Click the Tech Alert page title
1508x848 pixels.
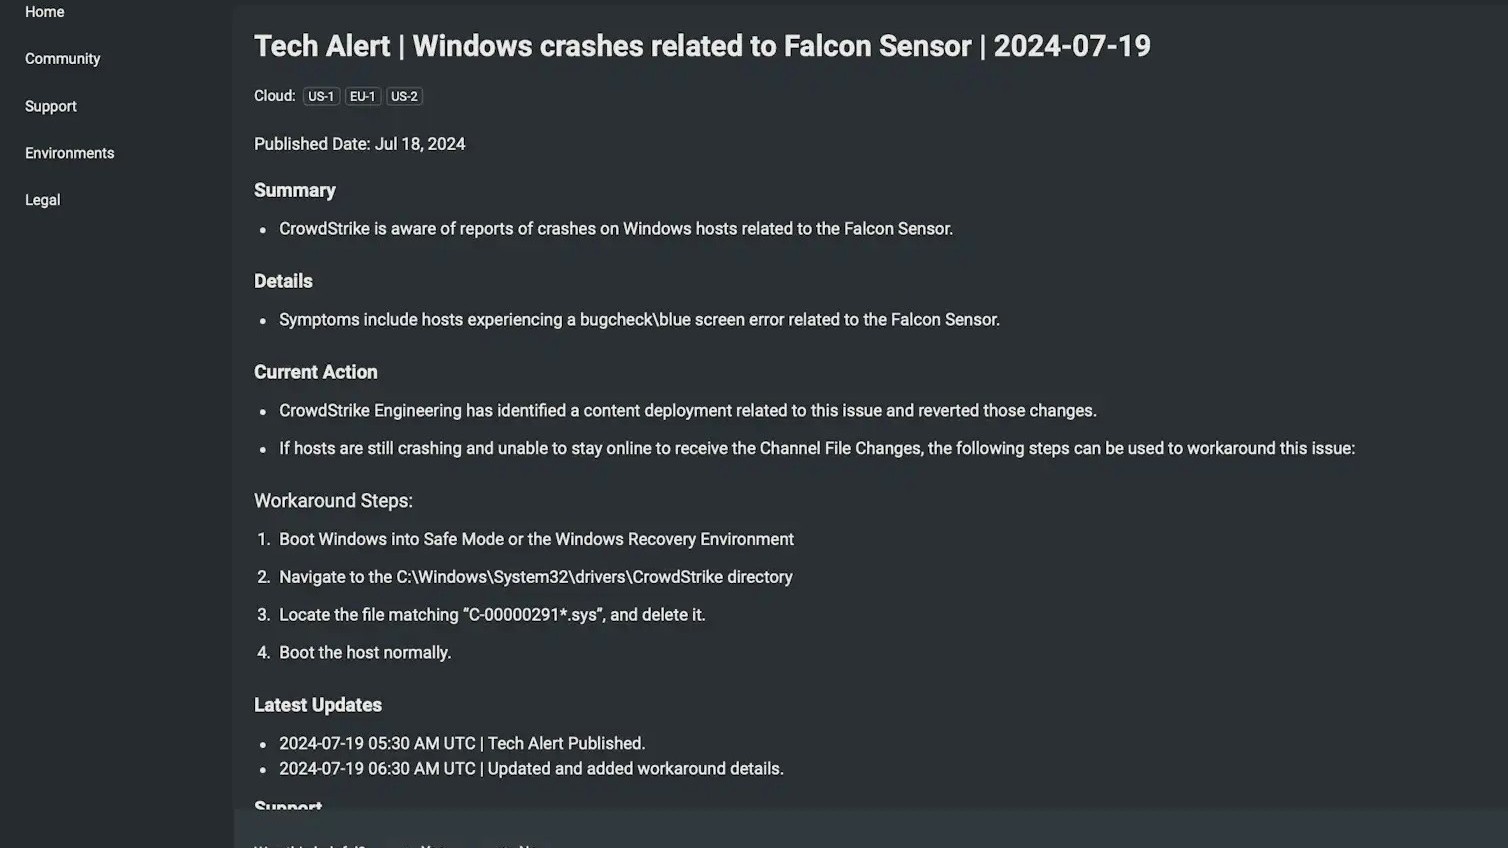coord(702,46)
